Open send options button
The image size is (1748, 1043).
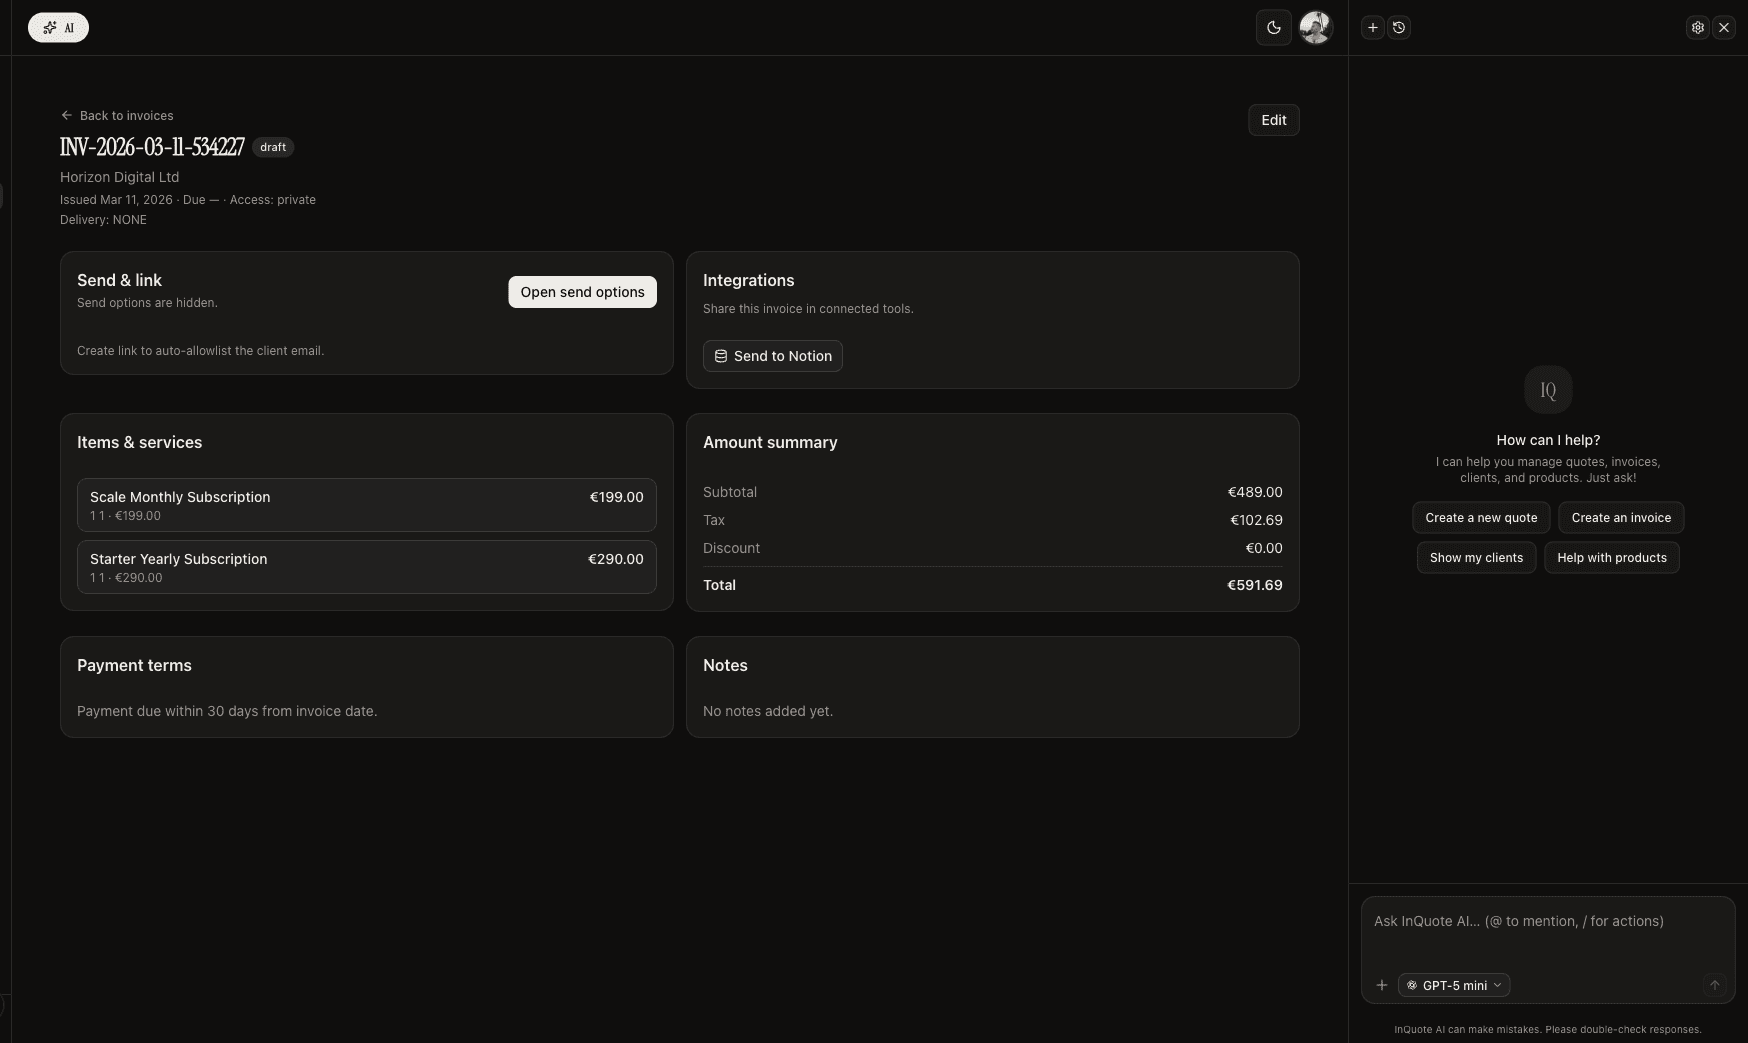(582, 292)
